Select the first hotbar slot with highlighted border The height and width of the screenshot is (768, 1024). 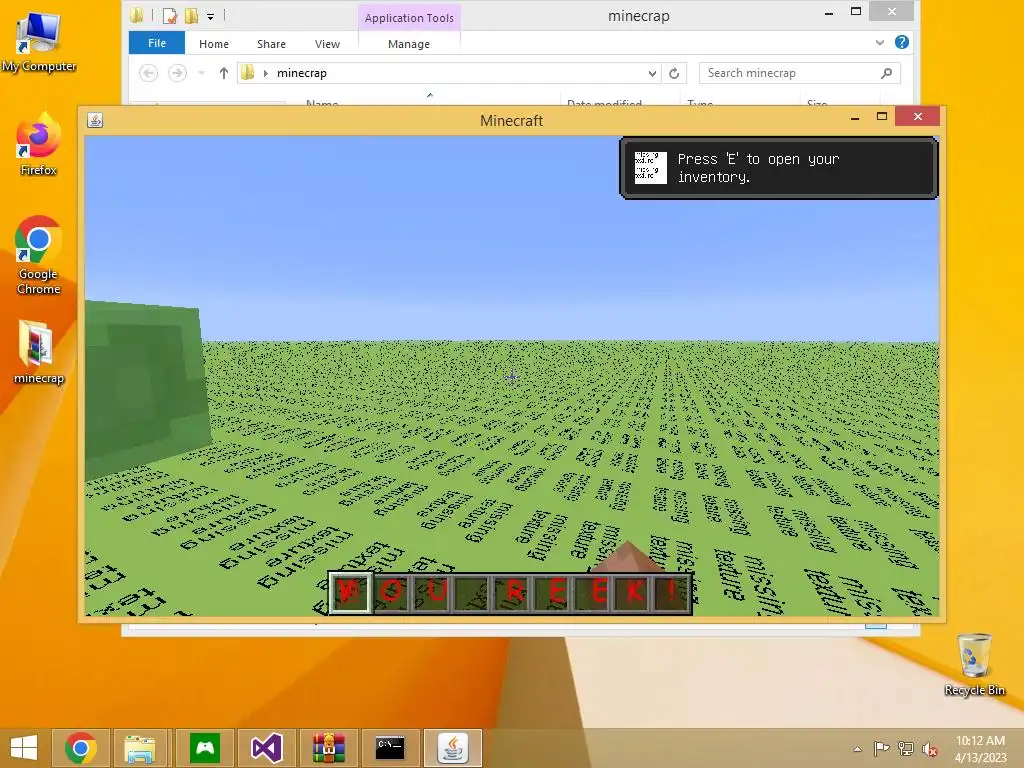(350, 592)
